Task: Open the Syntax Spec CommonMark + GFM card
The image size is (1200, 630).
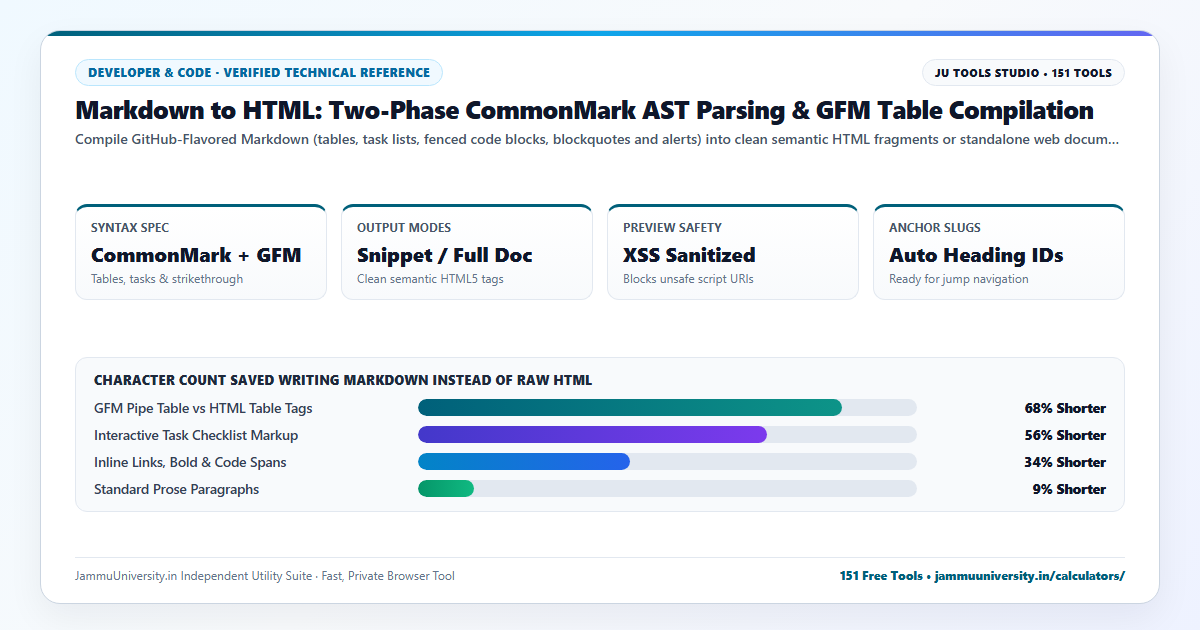Action: [201, 252]
